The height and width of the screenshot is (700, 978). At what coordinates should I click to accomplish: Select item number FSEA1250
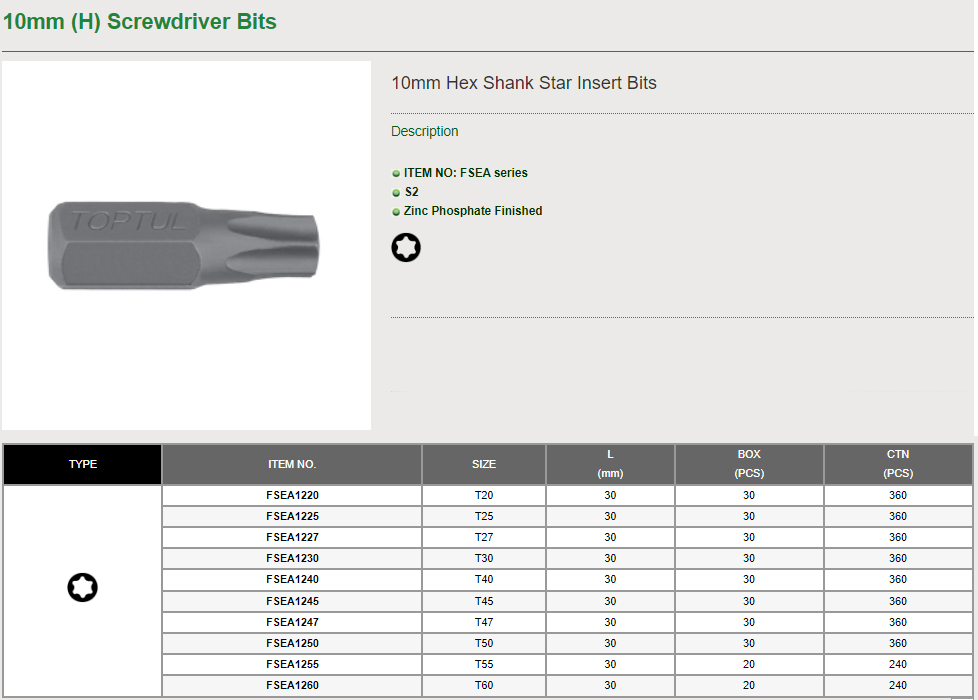point(292,643)
